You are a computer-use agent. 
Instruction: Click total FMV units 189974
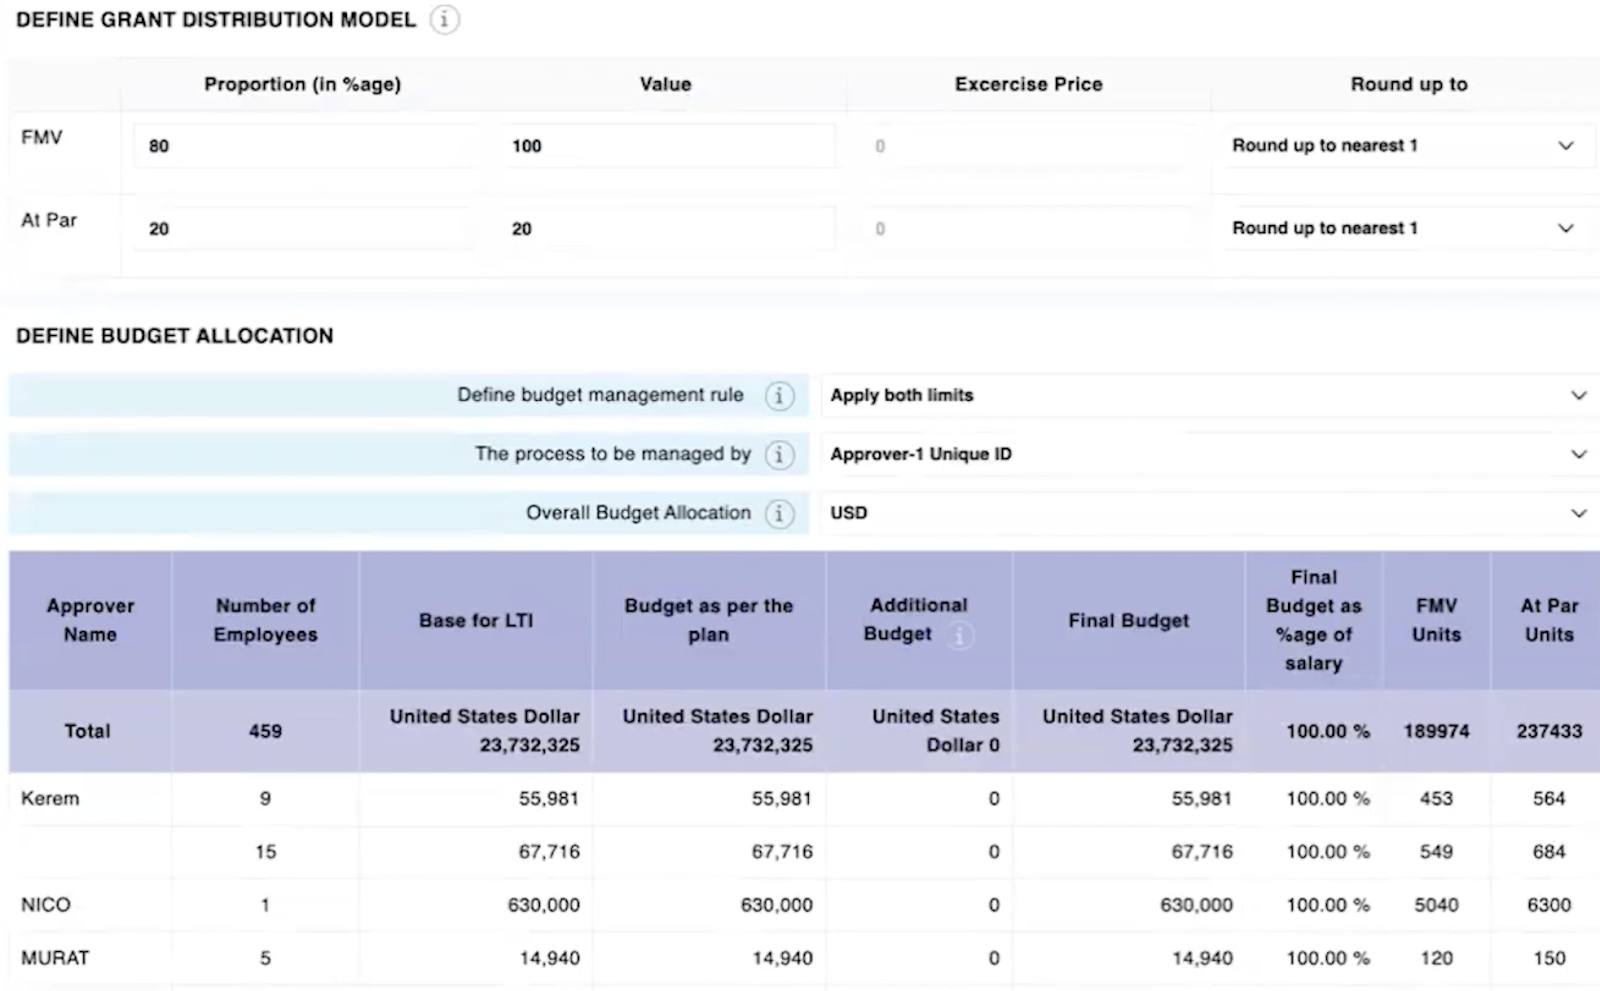click(x=1437, y=731)
